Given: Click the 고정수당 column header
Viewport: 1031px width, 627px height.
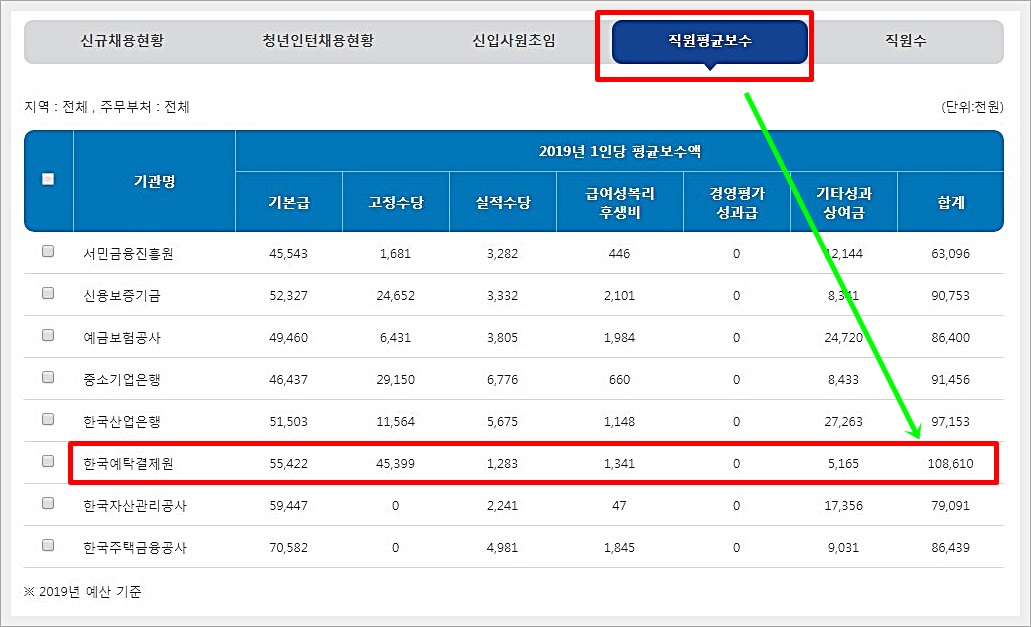Looking at the screenshot, I should click(396, 202).
